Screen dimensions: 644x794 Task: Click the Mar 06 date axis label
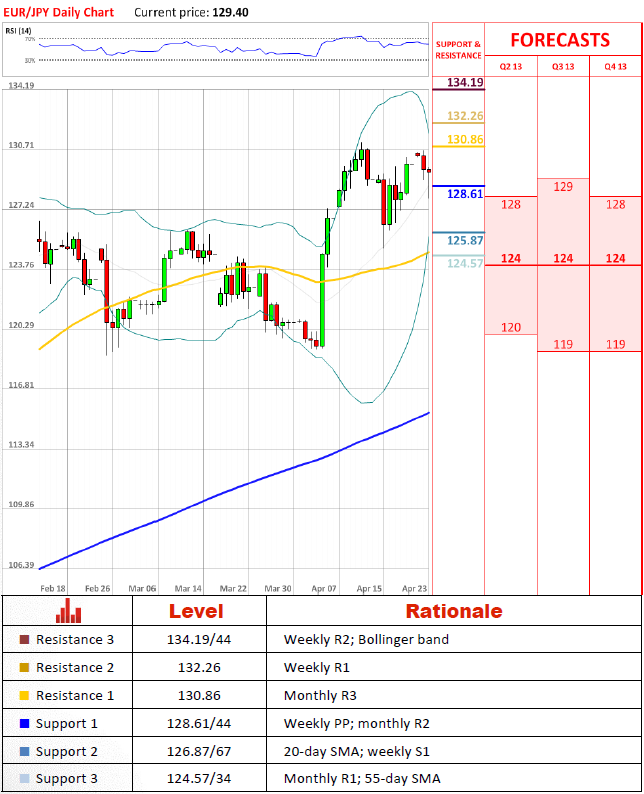pos(142,588)
